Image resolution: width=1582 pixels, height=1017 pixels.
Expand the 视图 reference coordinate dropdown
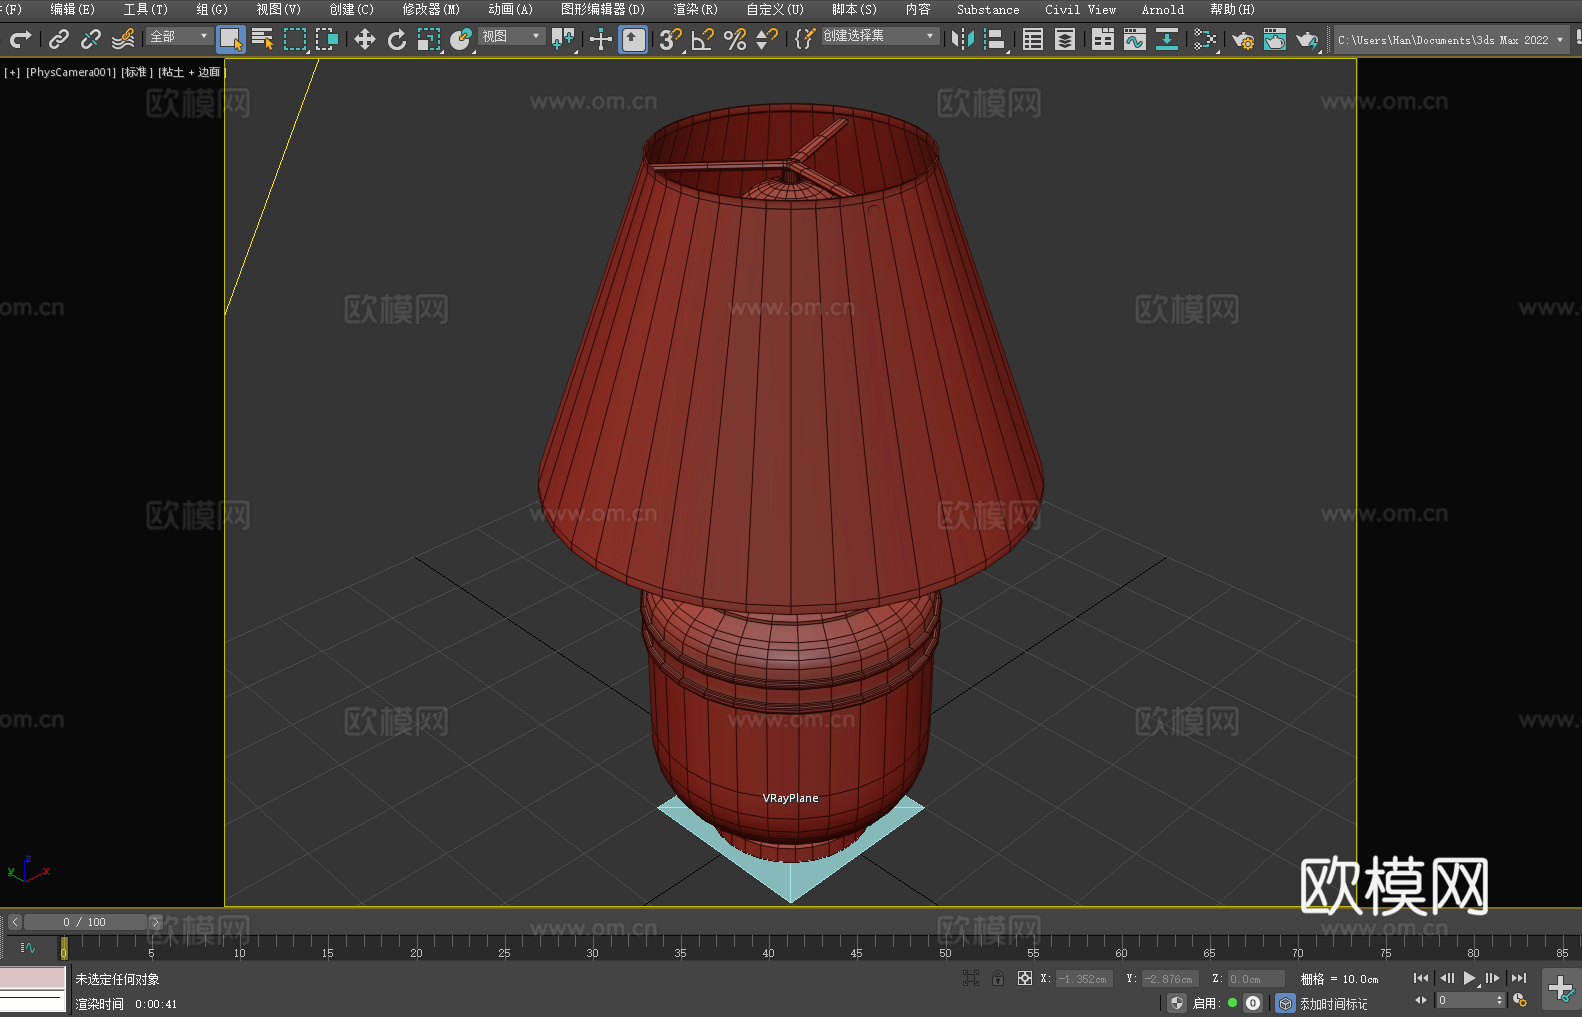pos(511,36)
